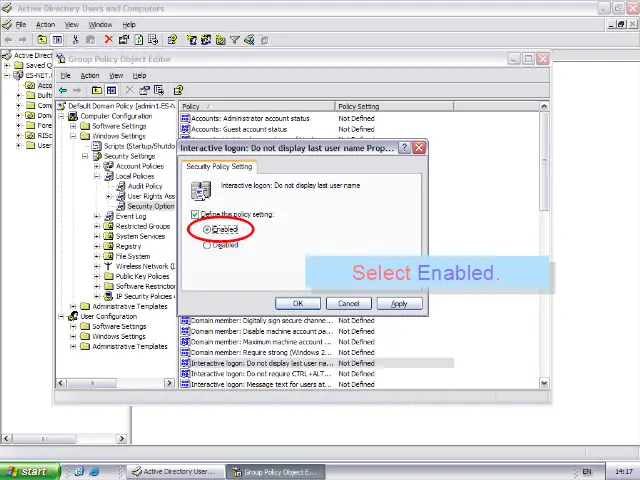This screenshot has height=480, width=640.
Task: Toggle Show/Hide Console Tree in Active Directory toolbar
Action: point(57,40)
